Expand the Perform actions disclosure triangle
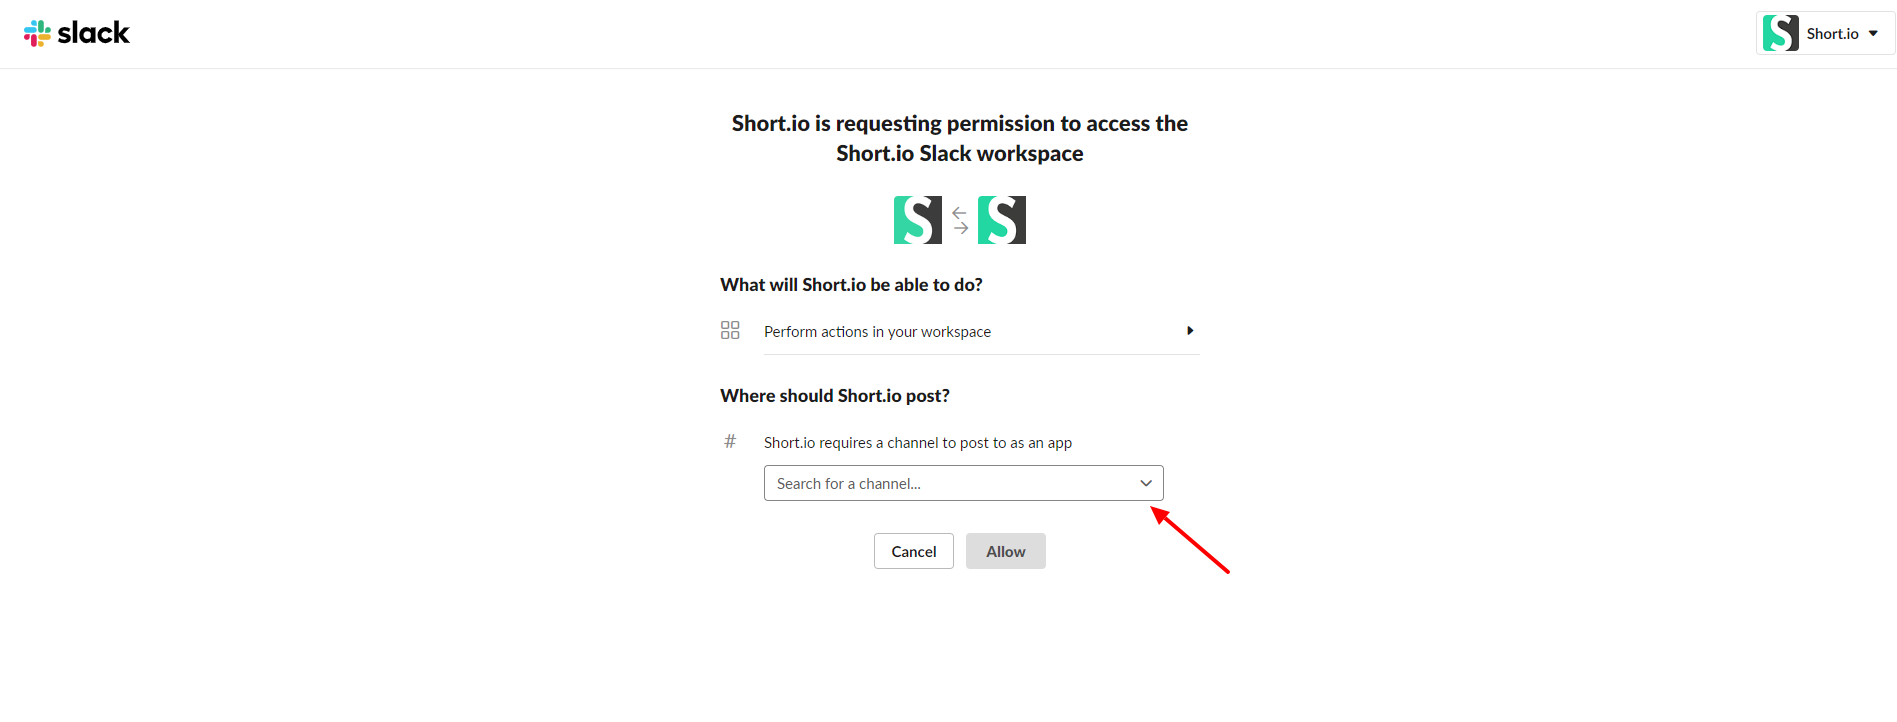 [1190, 330]
